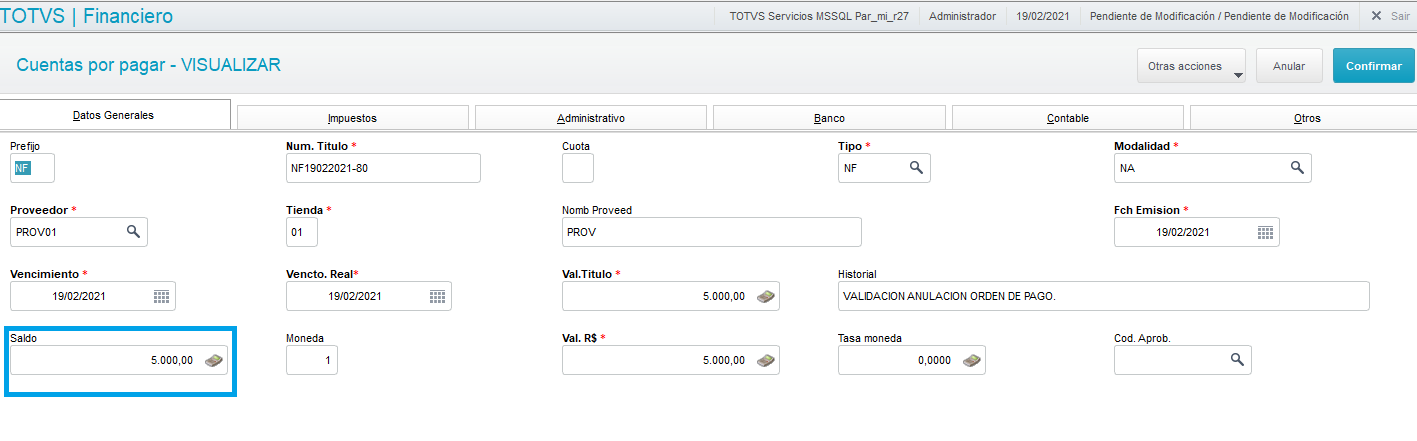1417x441 pixels.
Task: Click the Val. R$ amount value
Action: pos(724,361)
